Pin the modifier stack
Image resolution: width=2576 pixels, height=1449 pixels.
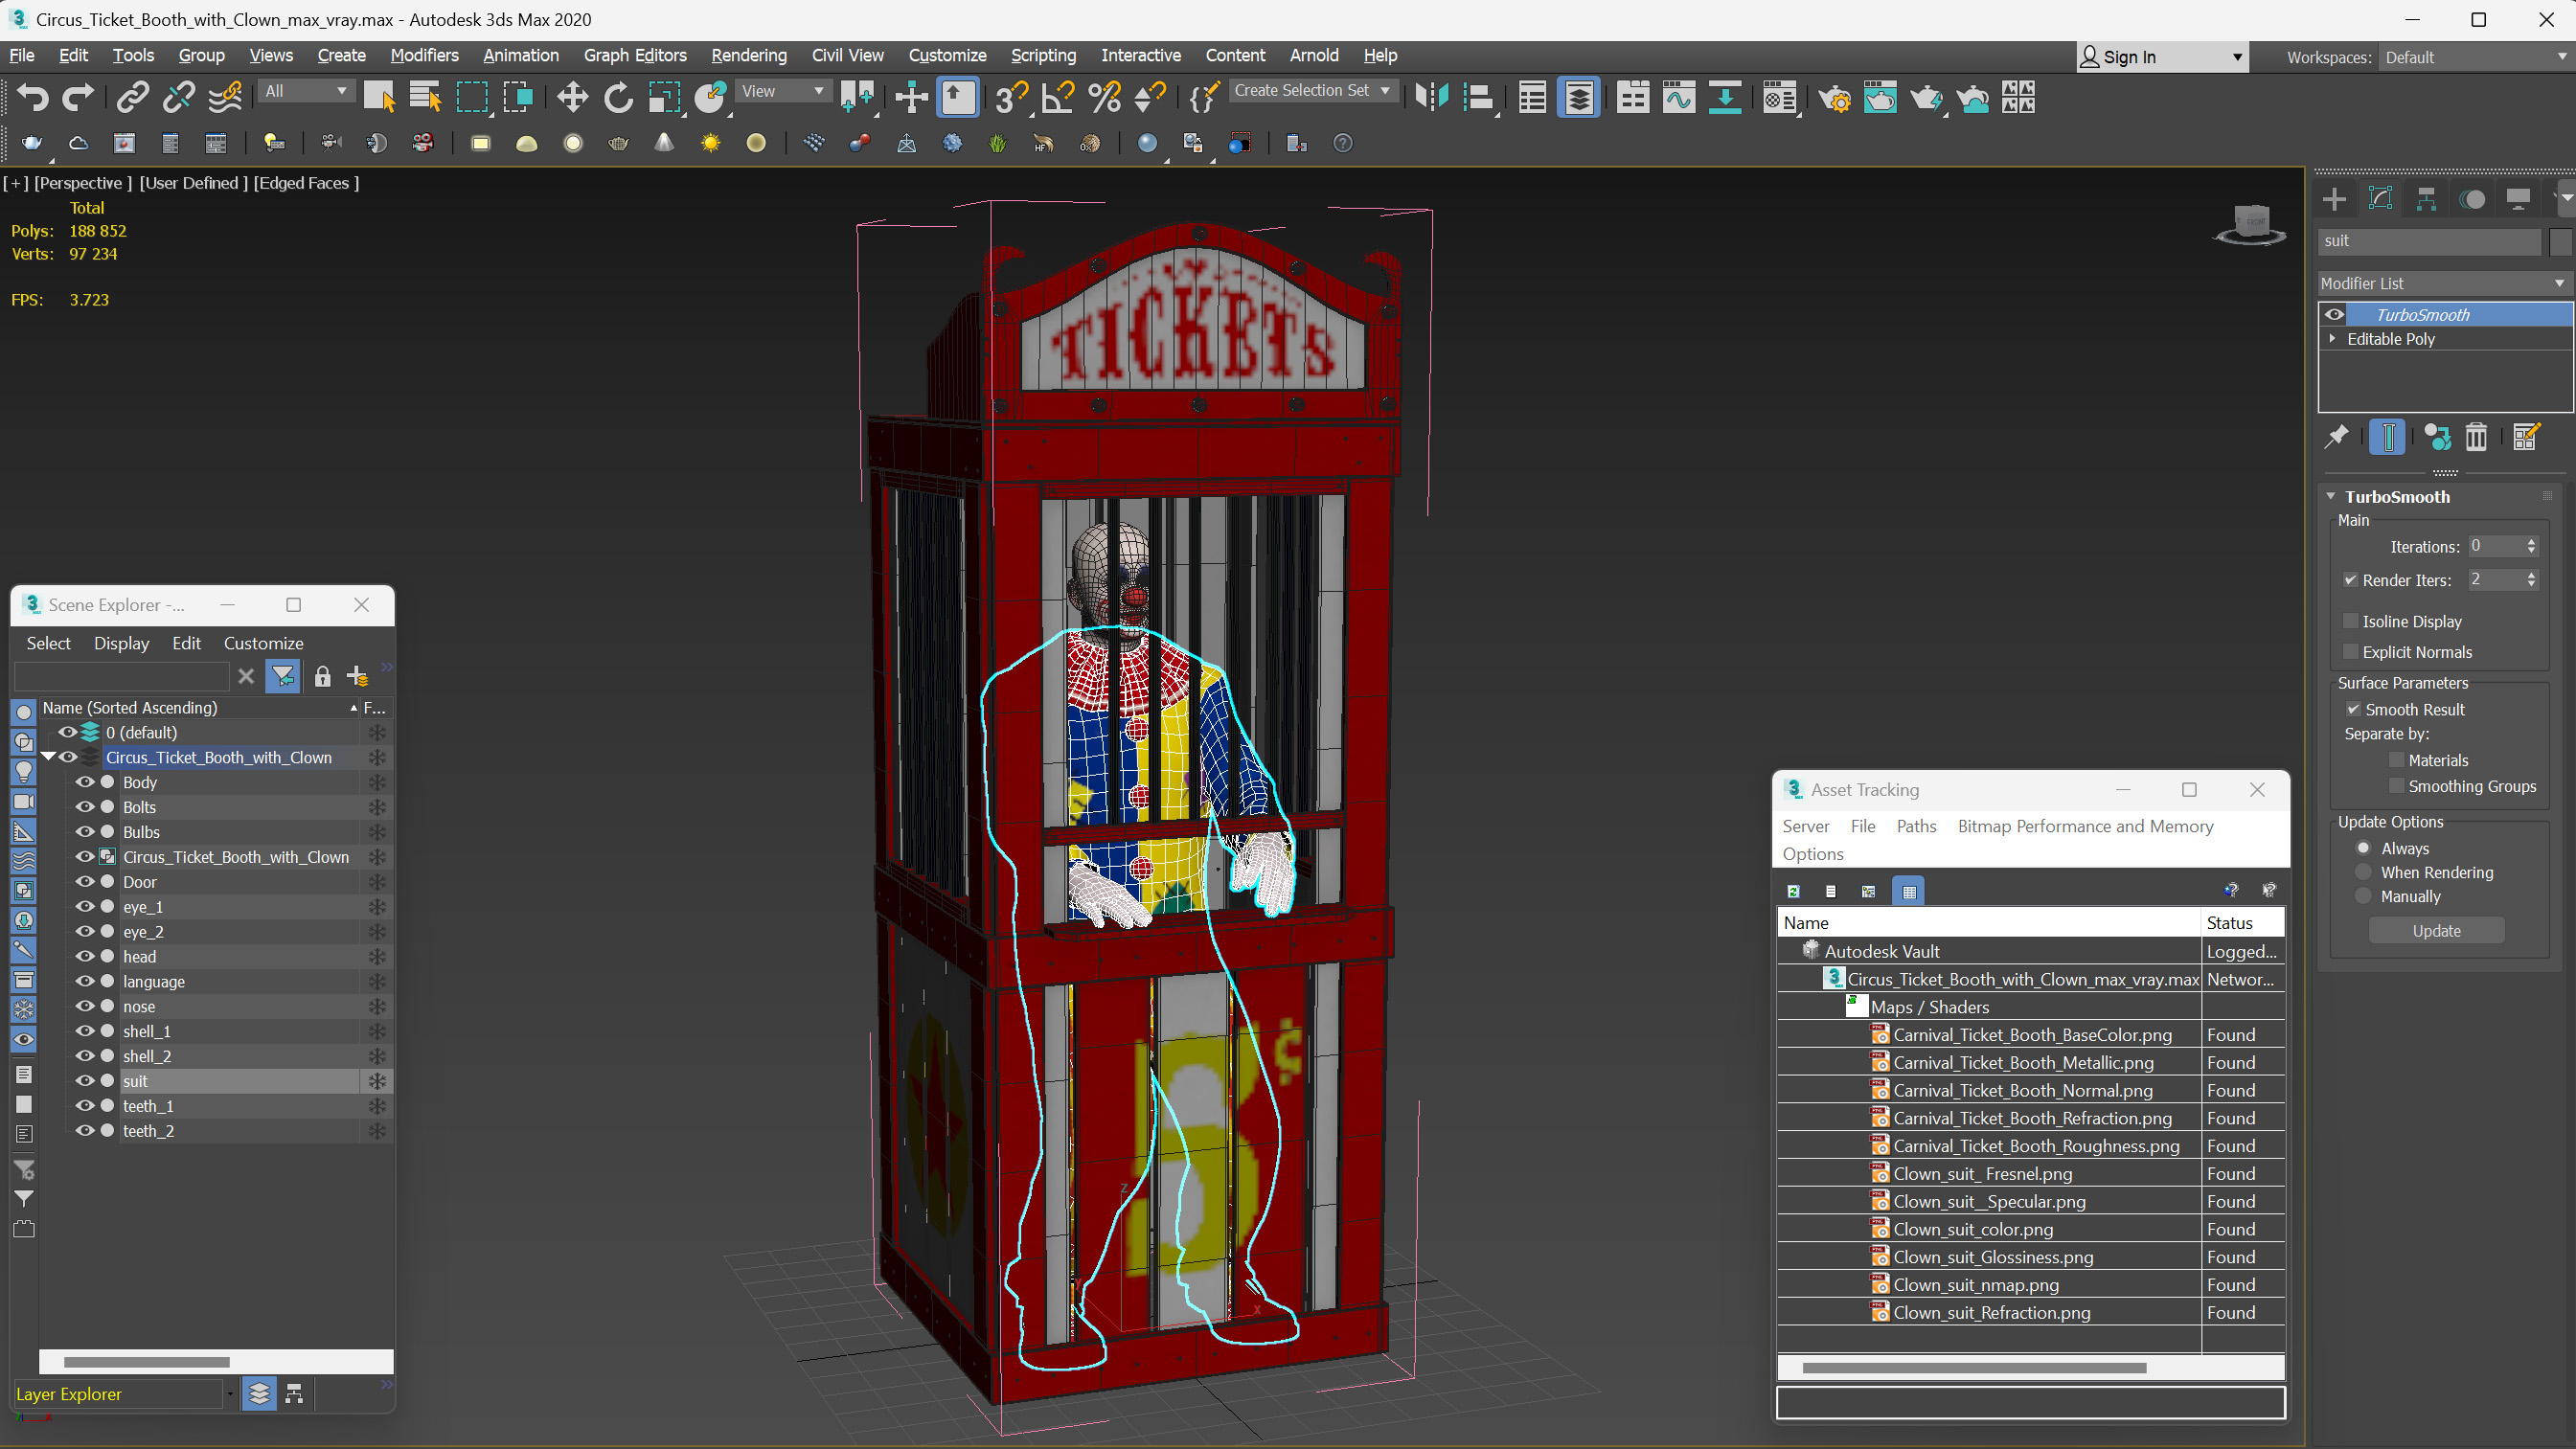pos(2337,437)
